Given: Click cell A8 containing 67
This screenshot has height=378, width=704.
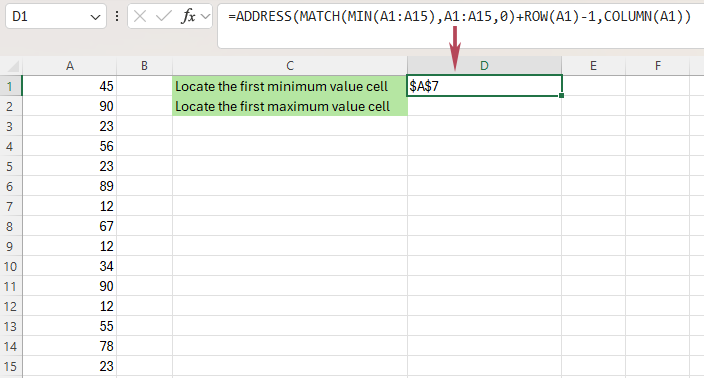Looking at the screenshot, I should [x=70, y=226].
